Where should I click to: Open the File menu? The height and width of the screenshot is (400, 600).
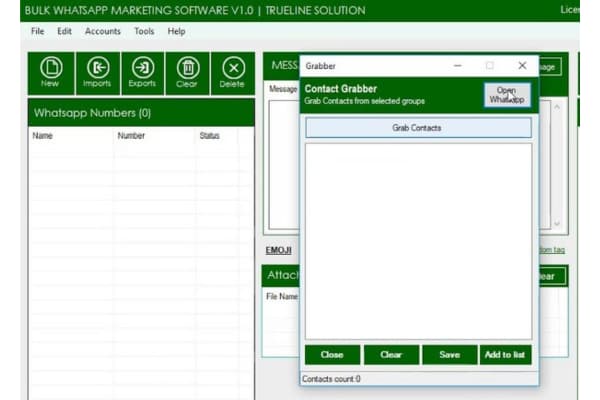tap(38, 31)
